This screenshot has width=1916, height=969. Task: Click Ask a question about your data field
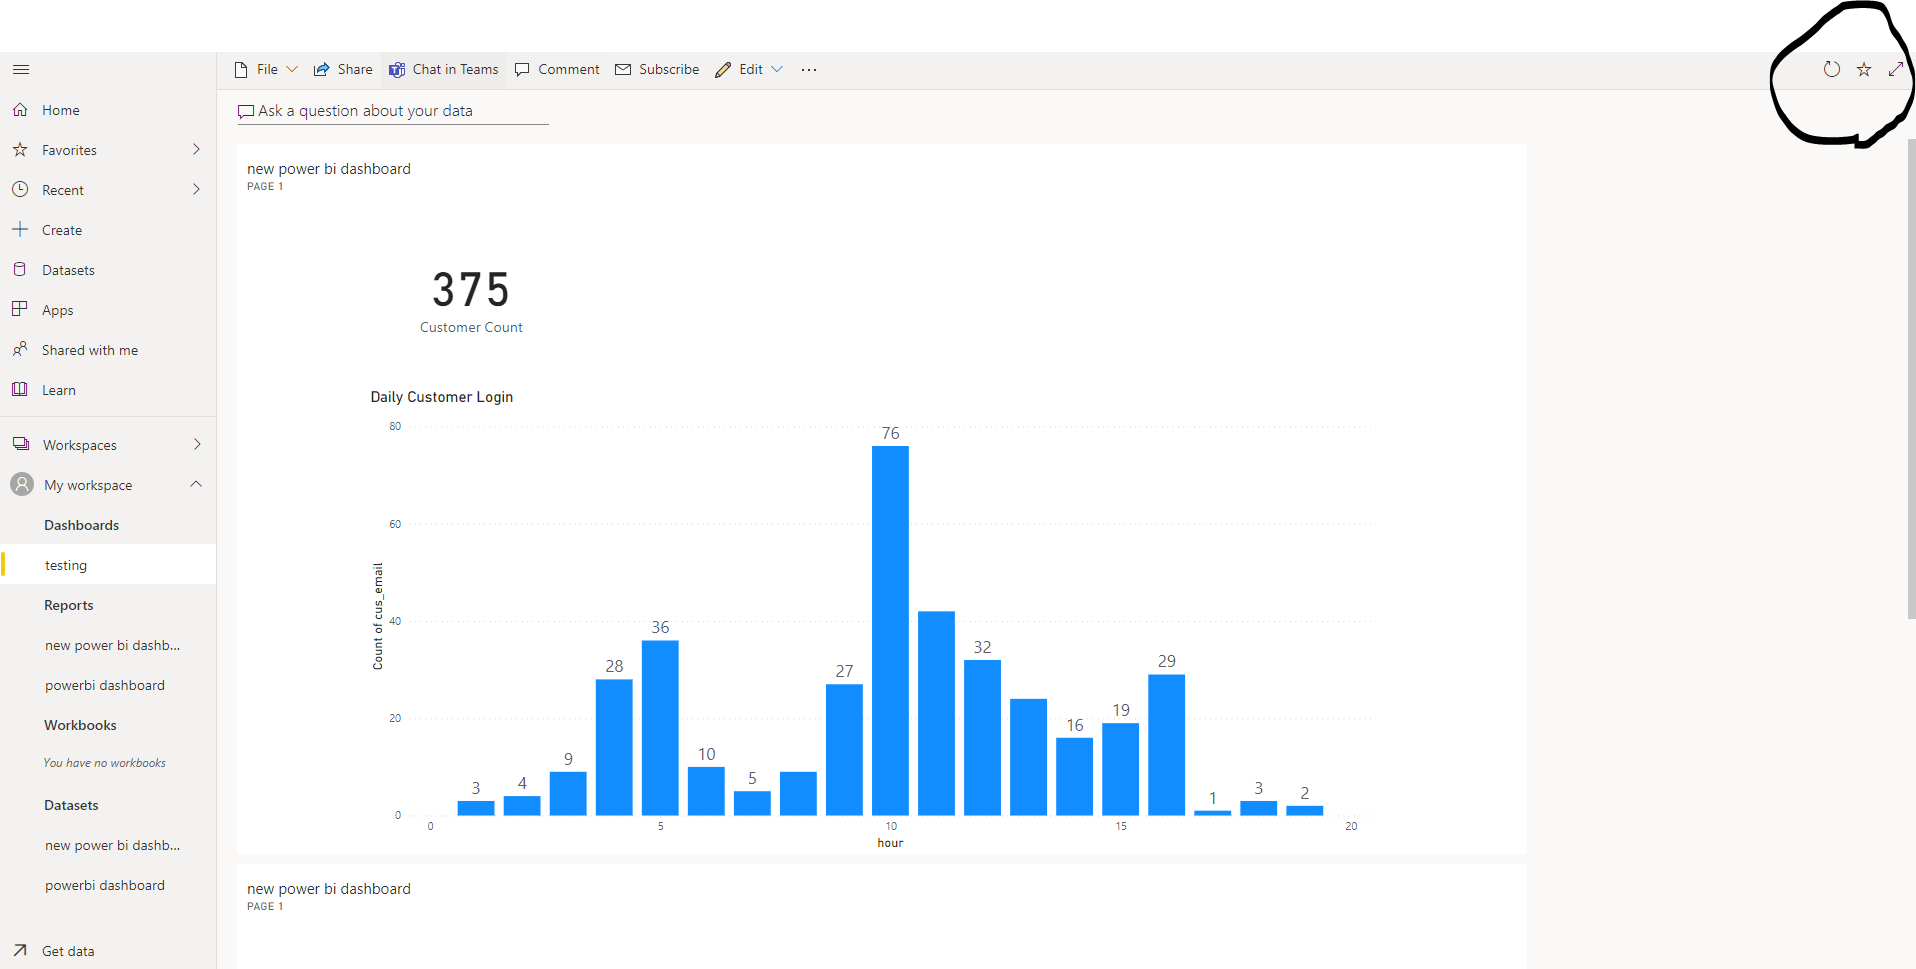pyautogui.click(x=393, y=111)
